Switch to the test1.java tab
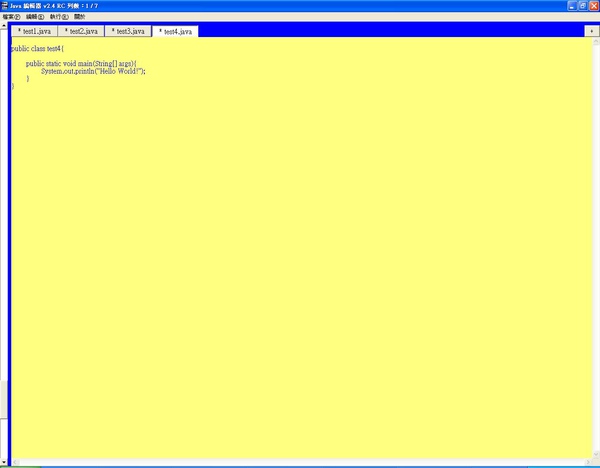The image size is (600, 468). [34, 31]
